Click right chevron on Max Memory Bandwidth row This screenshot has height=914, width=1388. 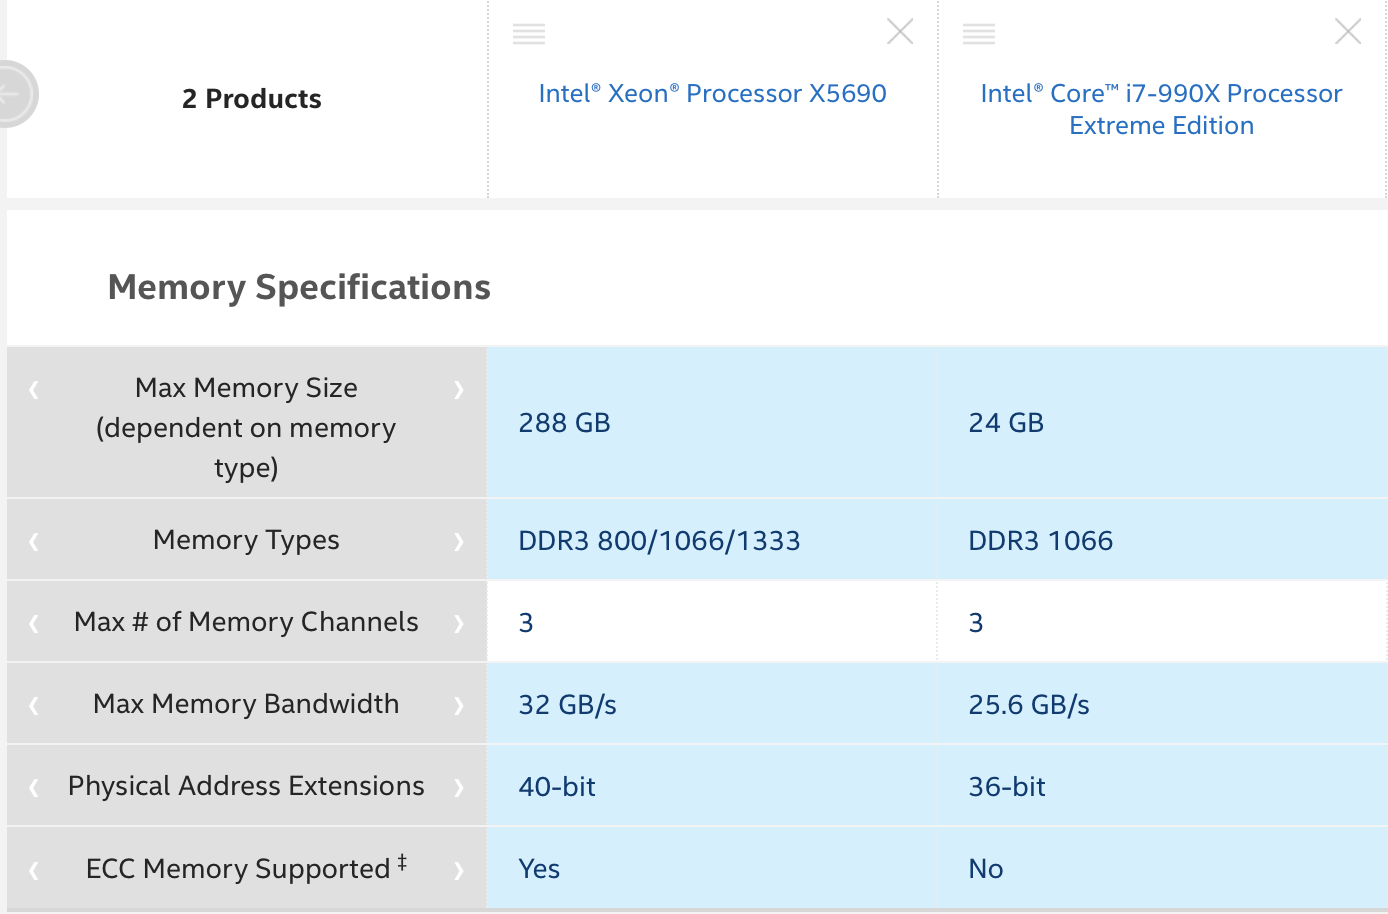[459, 705]
